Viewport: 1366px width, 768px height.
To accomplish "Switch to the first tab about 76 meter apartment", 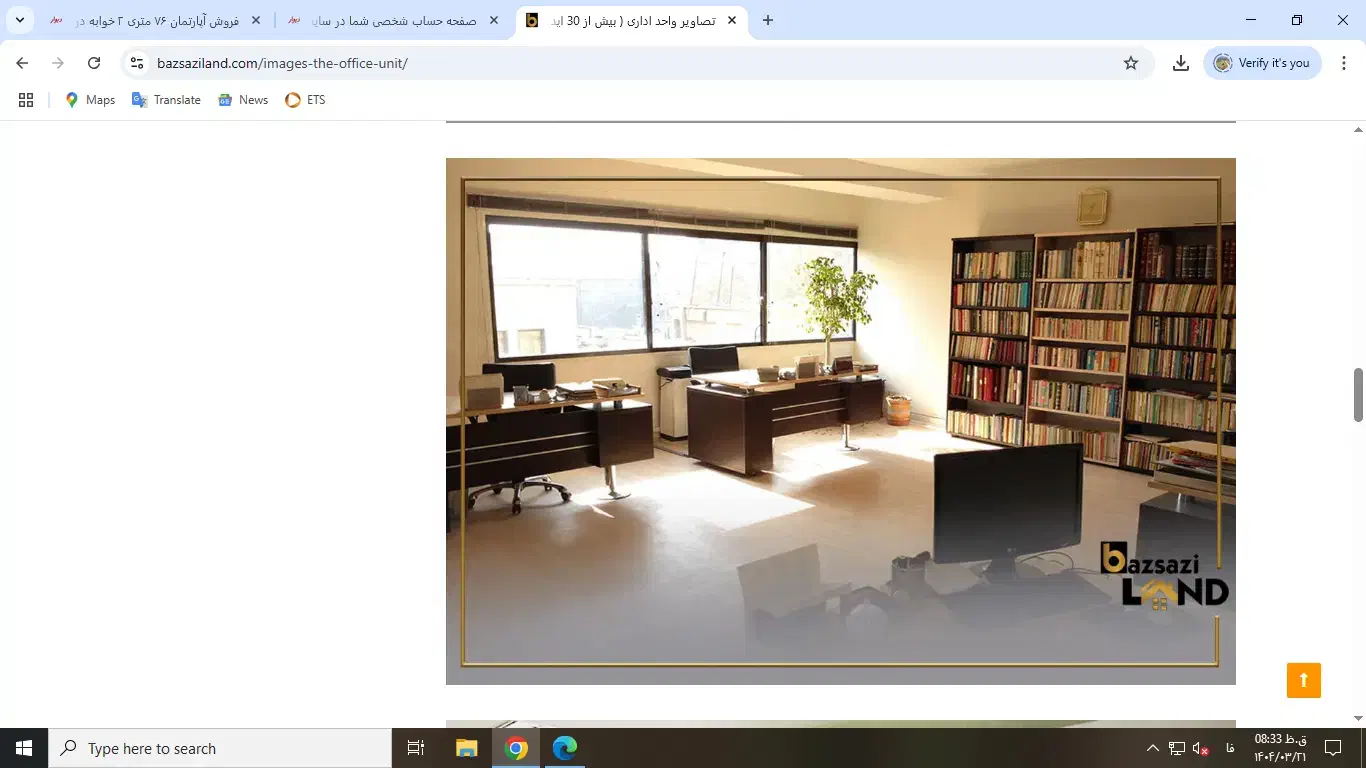I will [150, 20].
